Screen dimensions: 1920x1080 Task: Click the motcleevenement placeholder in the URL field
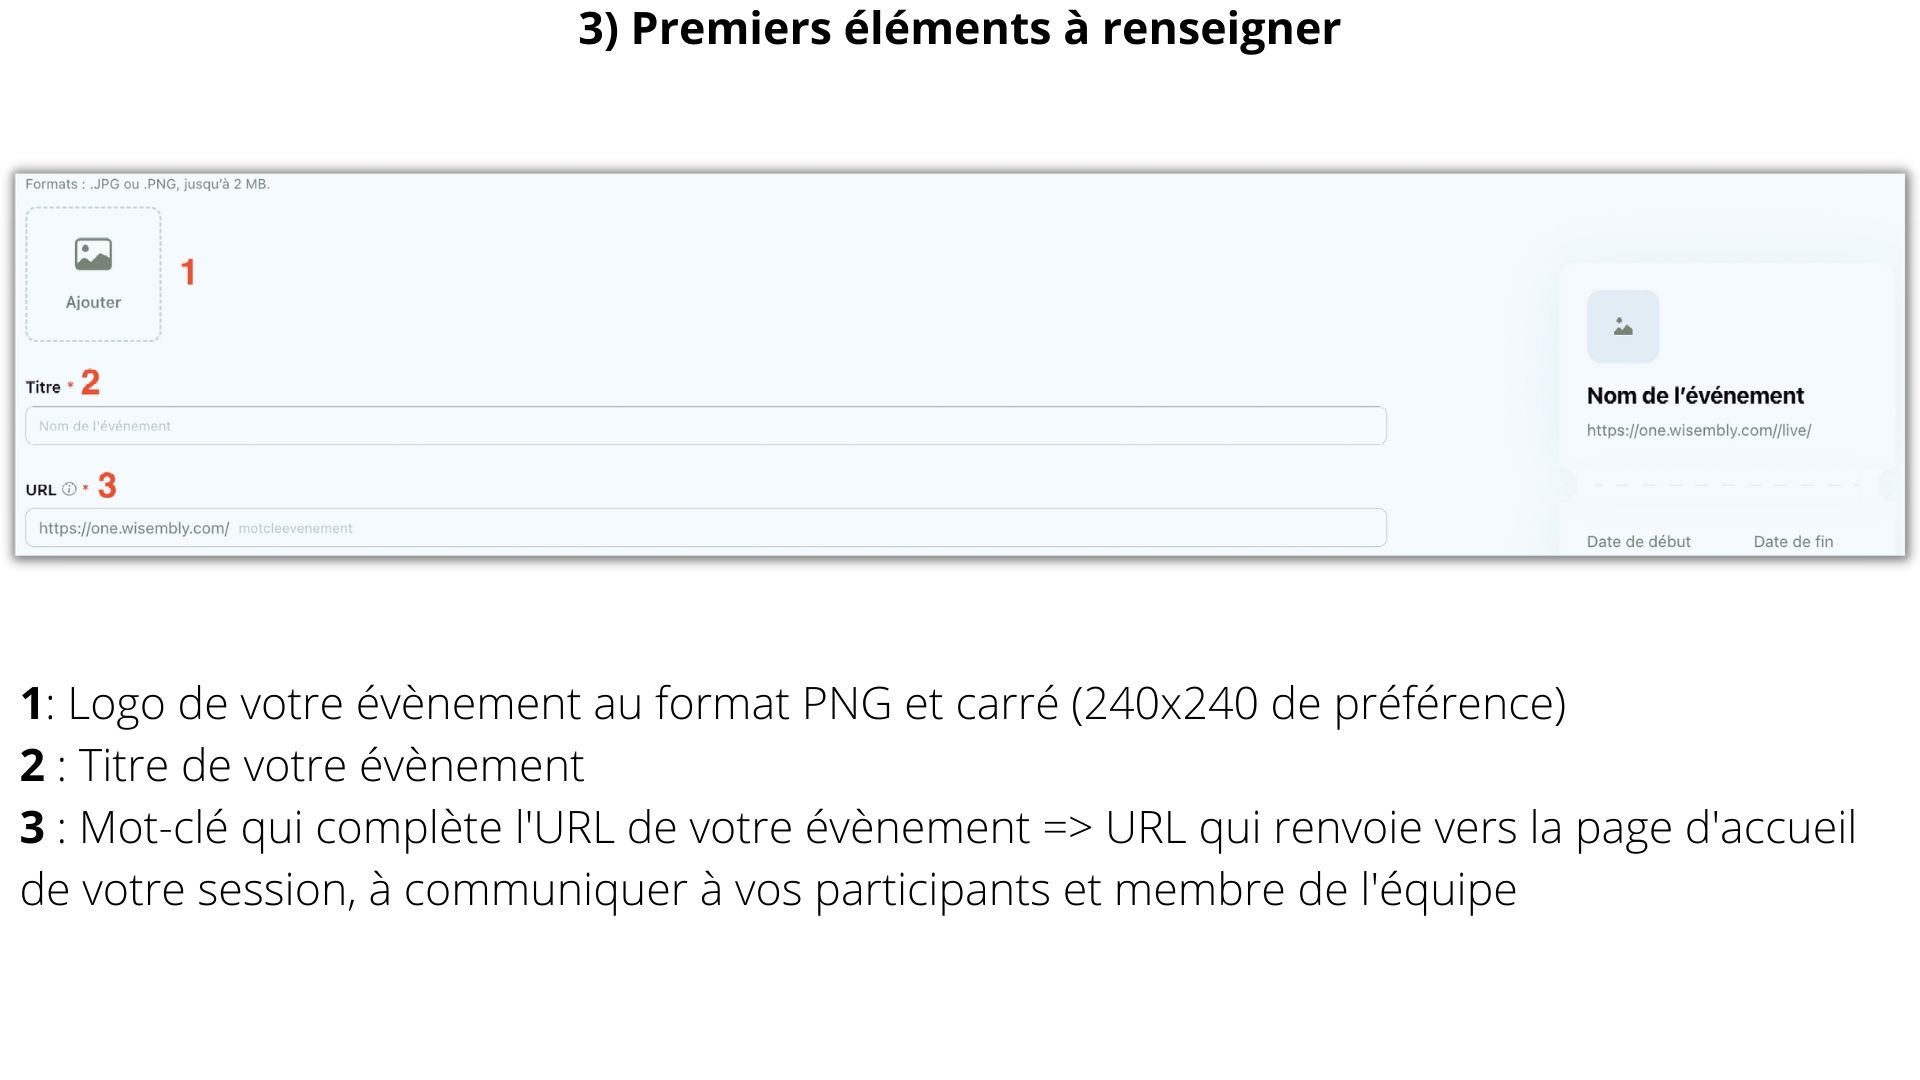tap(296, 529)
